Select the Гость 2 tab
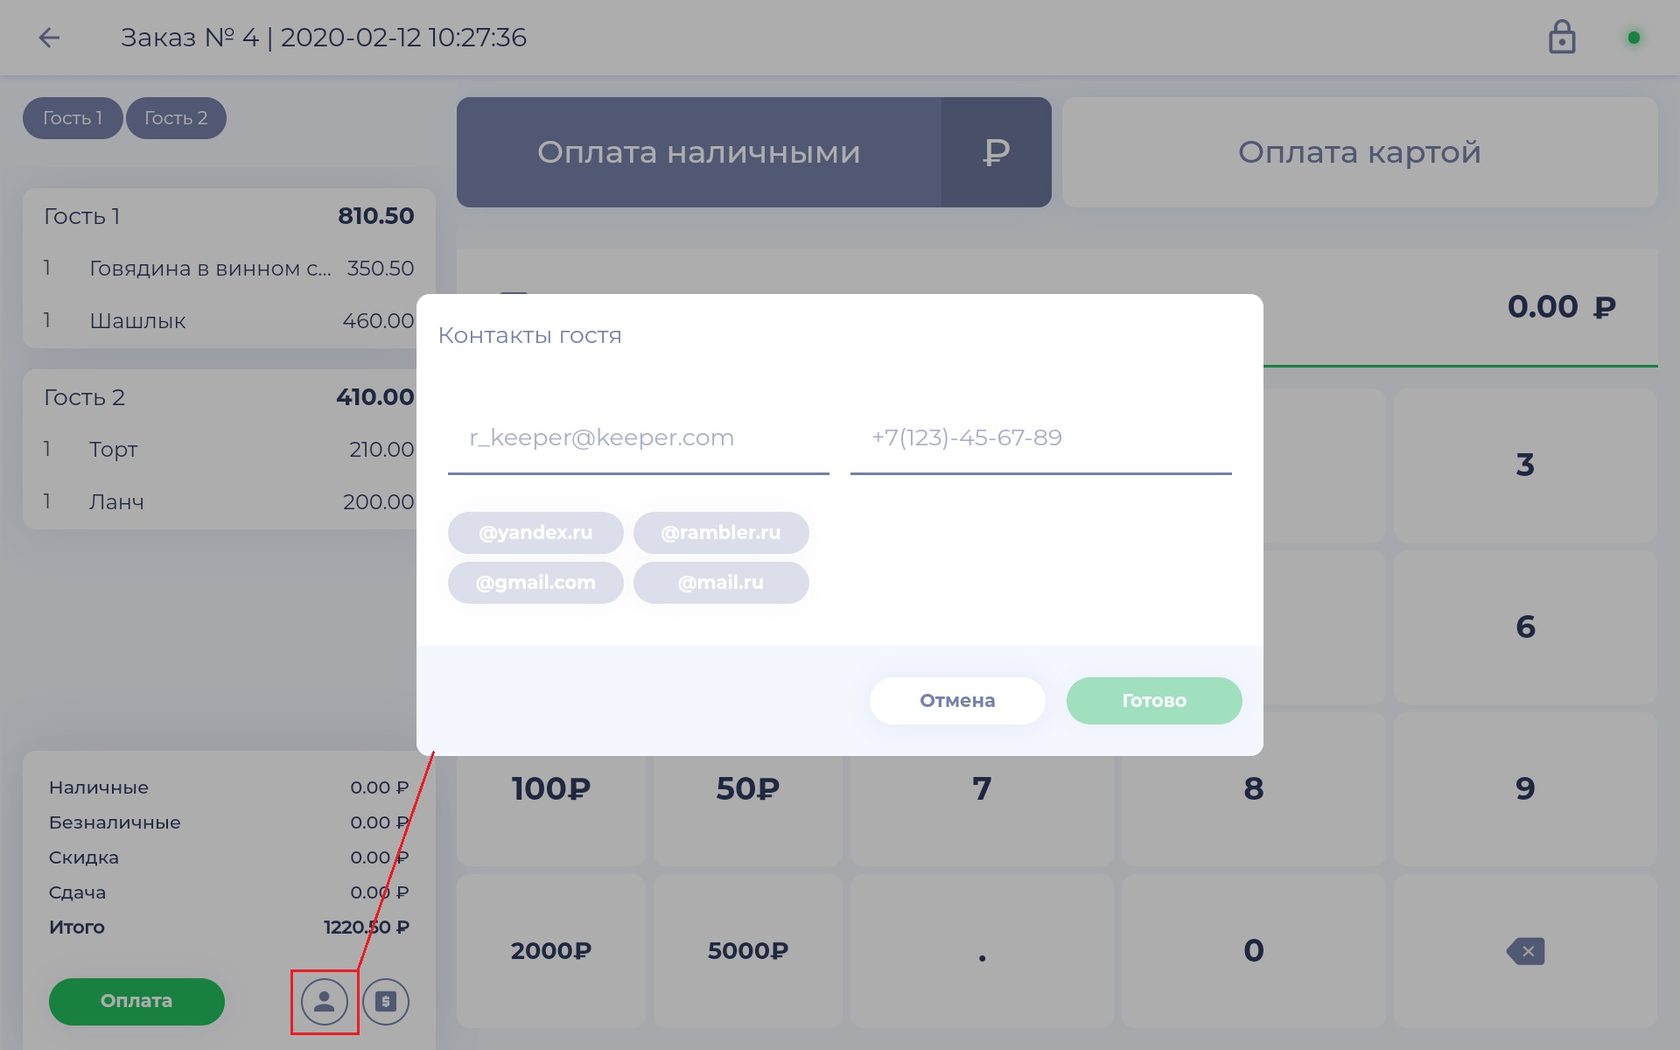 (176, 118)
